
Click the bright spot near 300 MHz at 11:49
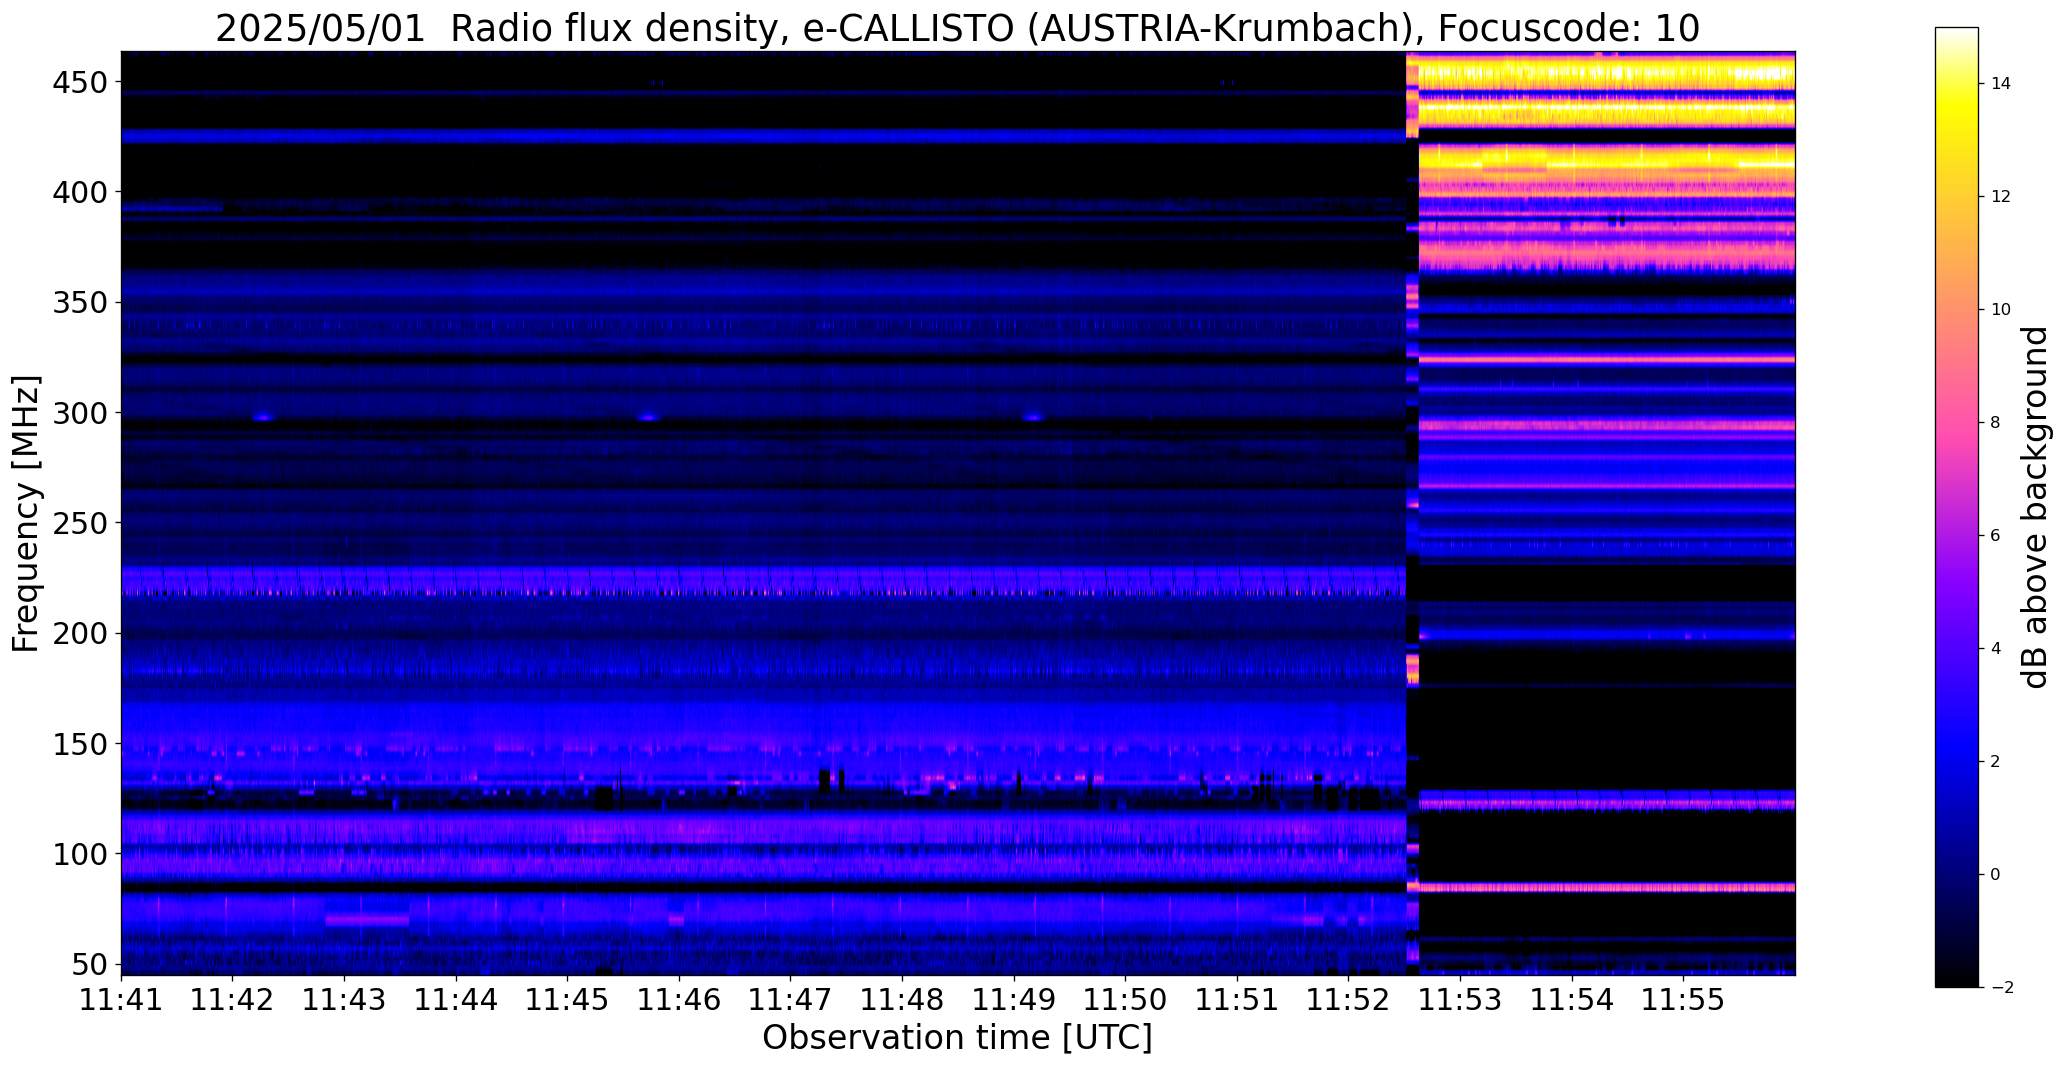pos(1033,417)
